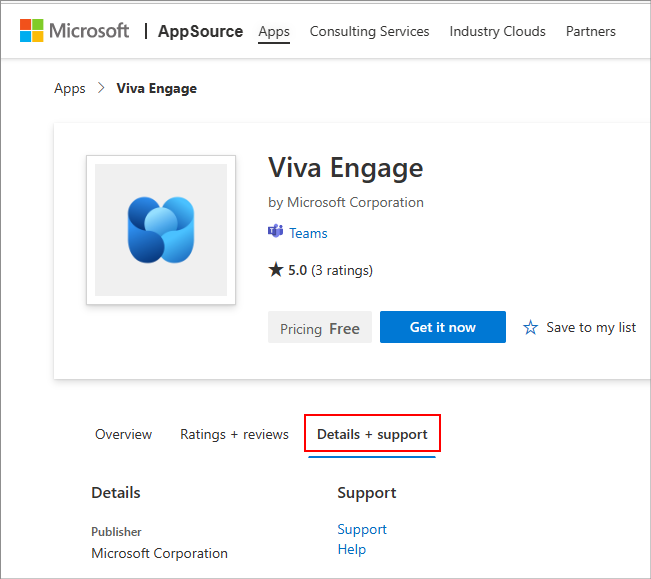Open the Apps navigation tab
The height and width of the screenshot is (579, 651).
(274, 32)
